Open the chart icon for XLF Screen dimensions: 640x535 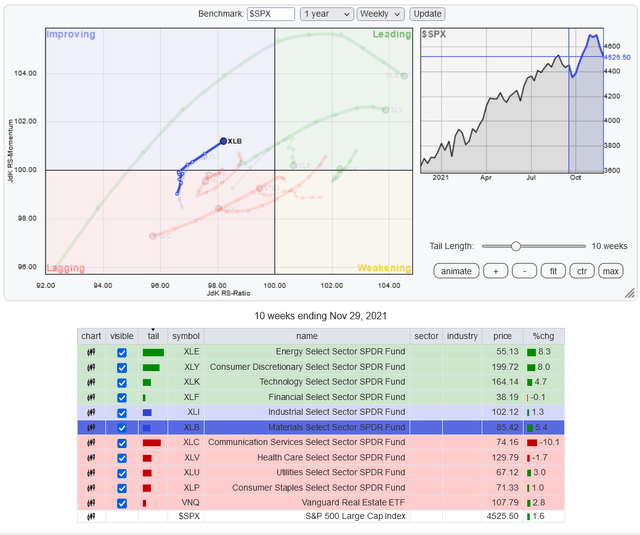(x=91, y=397)
